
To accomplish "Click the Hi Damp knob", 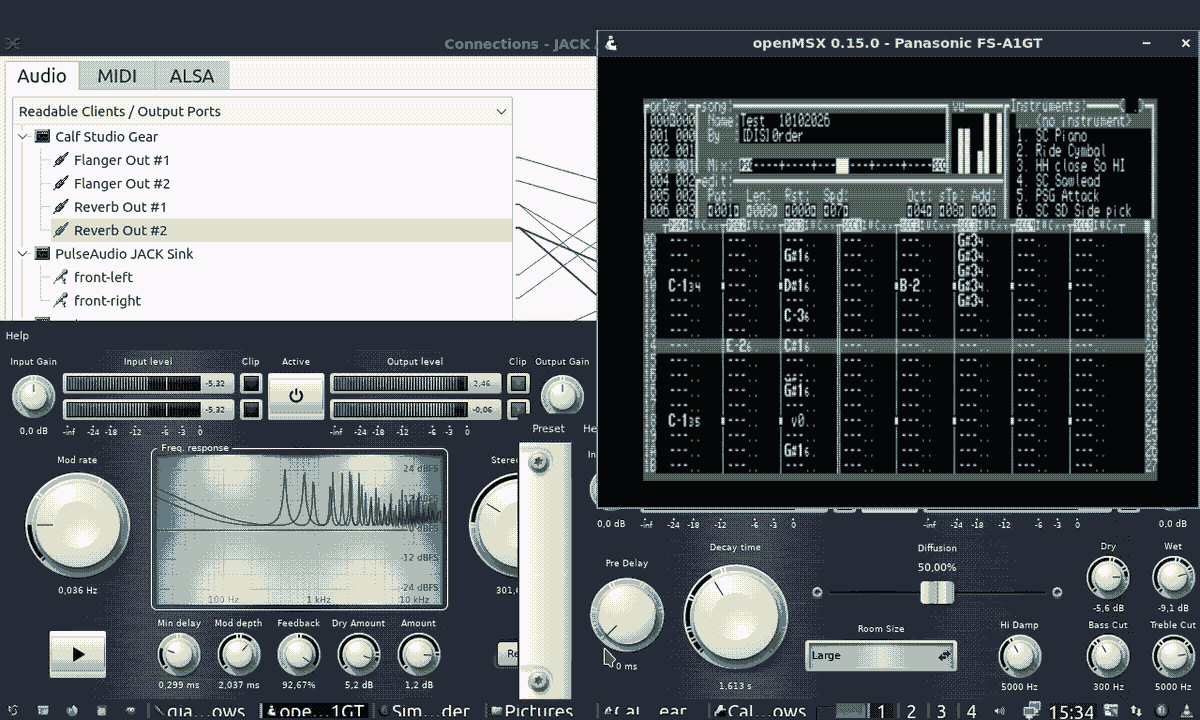I will click(x=1019, y=656).
